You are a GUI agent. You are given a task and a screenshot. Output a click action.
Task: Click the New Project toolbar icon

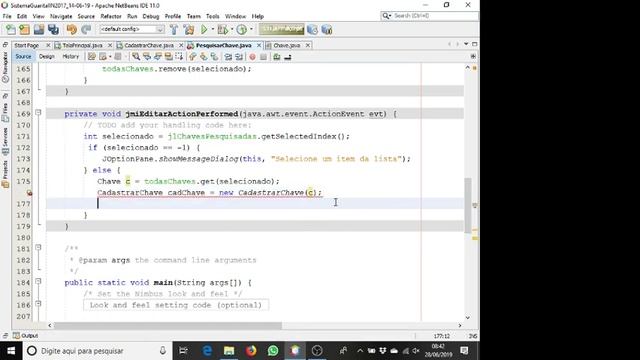[24, 29]
